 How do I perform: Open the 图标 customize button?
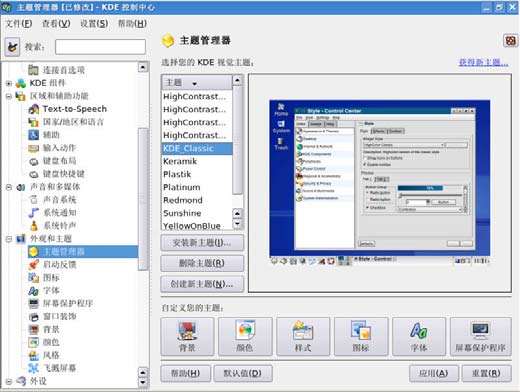click(x=361, y=336)
